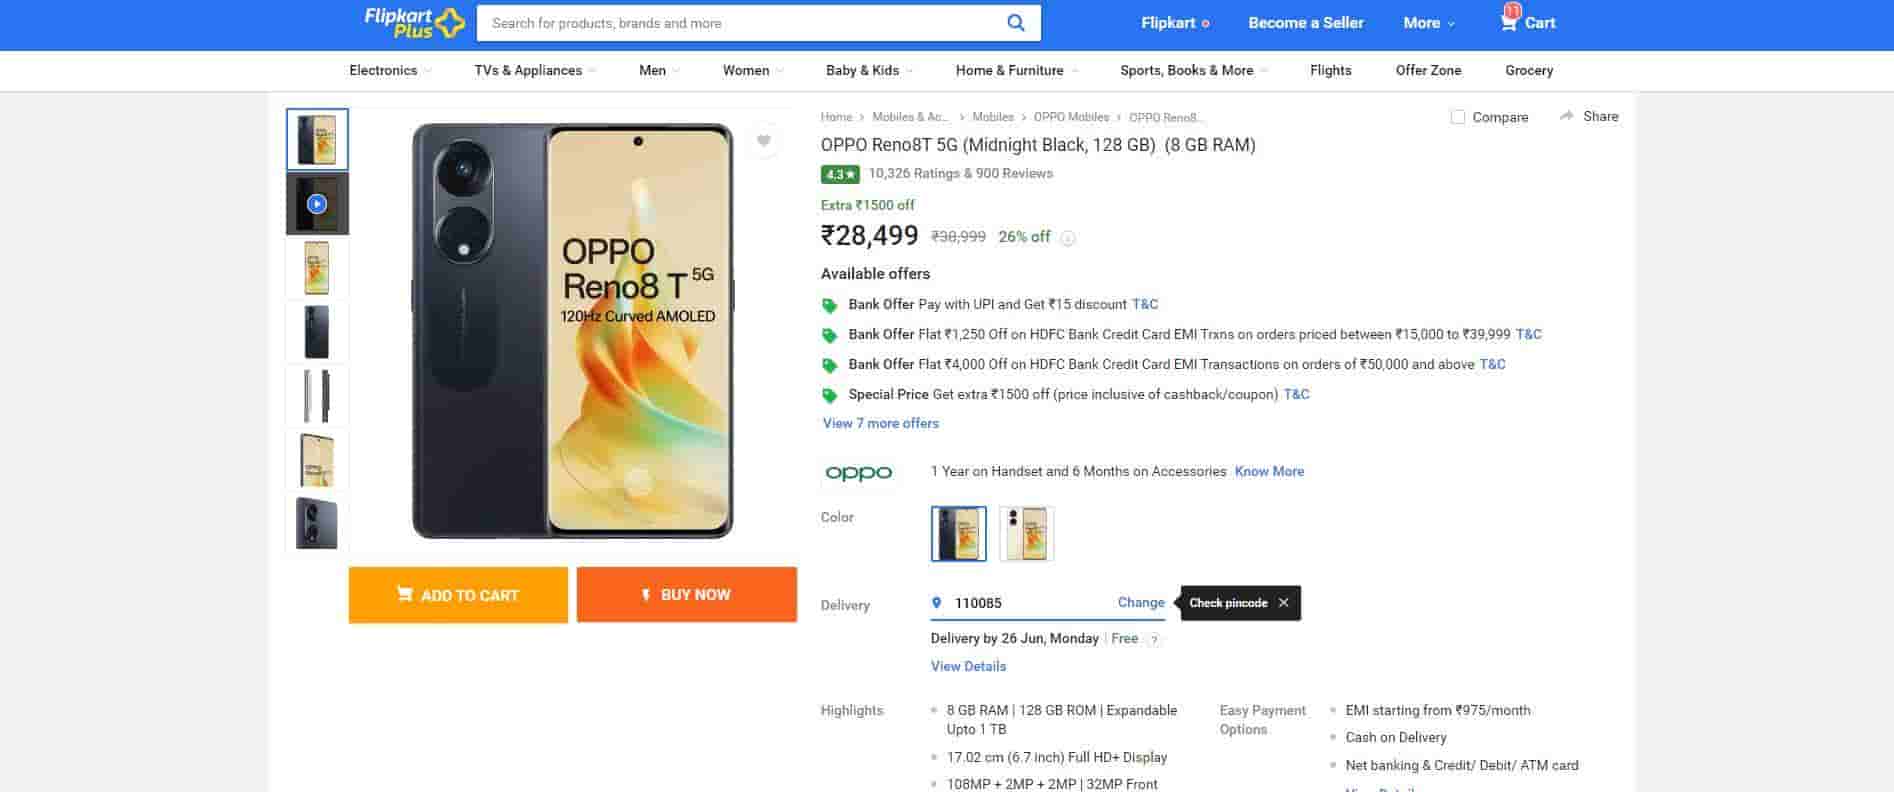Click the search magnifier icon
1894x792 pixels.
click(1015, 23)
